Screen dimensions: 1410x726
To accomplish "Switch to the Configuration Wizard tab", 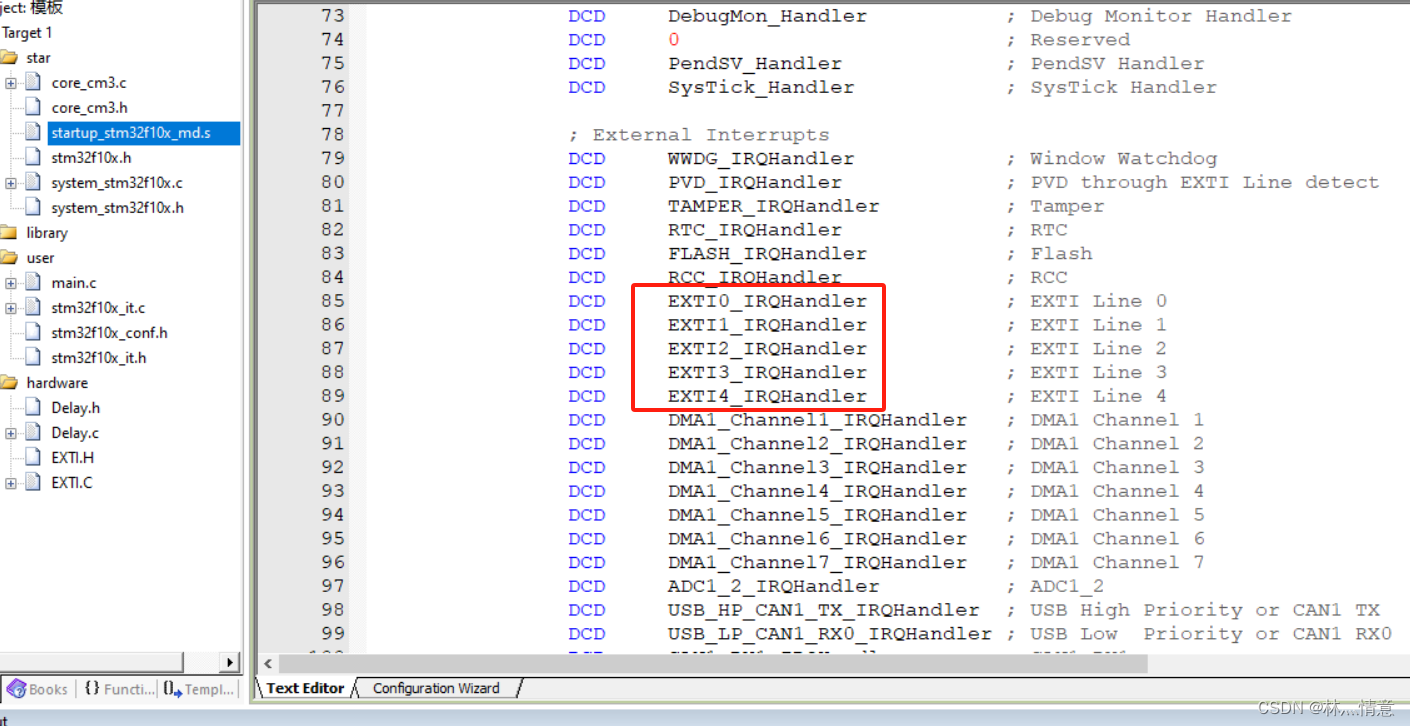I will coord(436,688).
